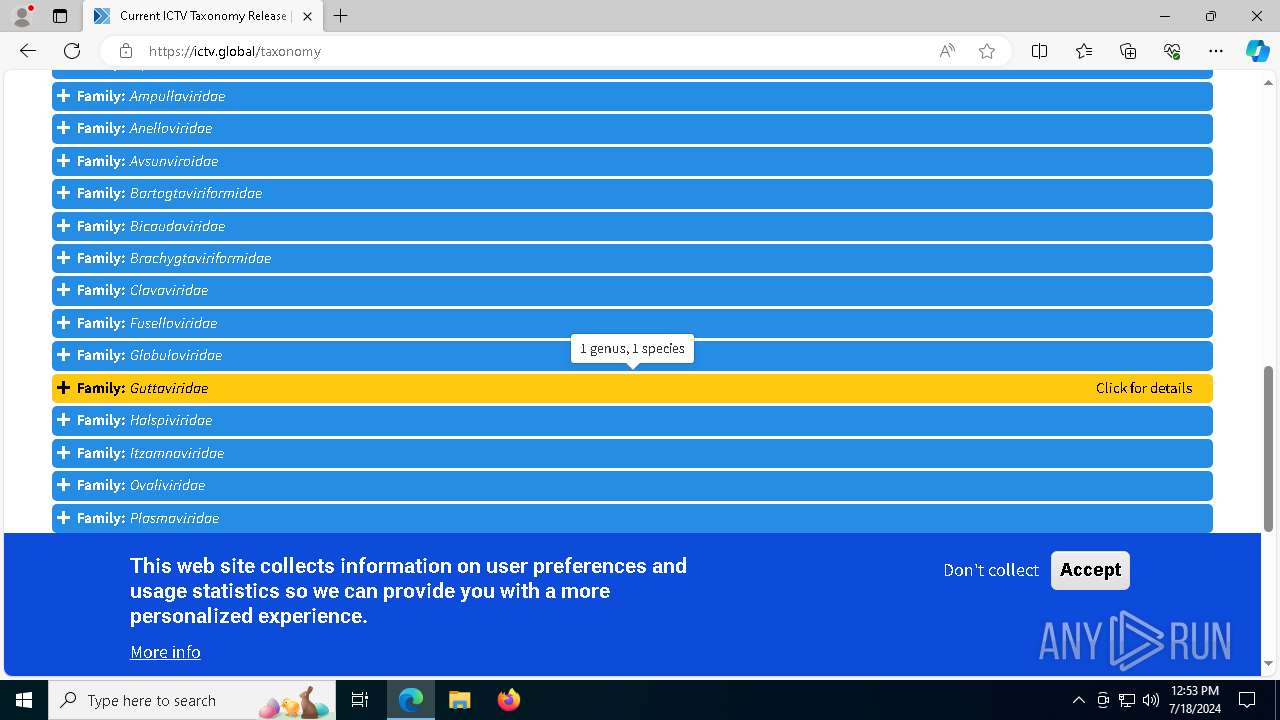Expand the Clavaviridae family plus icon

(x=64, y=290)
